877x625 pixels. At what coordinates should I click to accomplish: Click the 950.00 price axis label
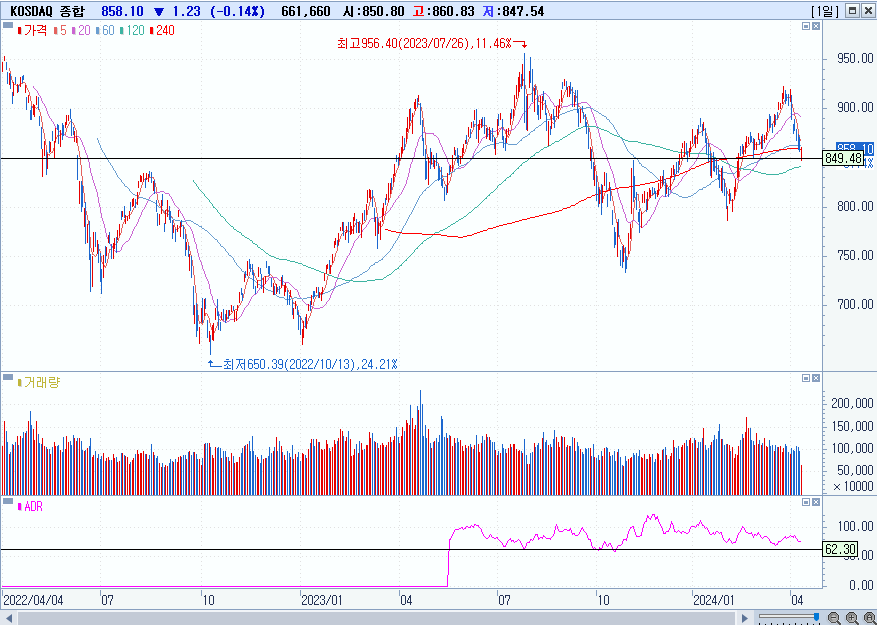pos(855,58)
